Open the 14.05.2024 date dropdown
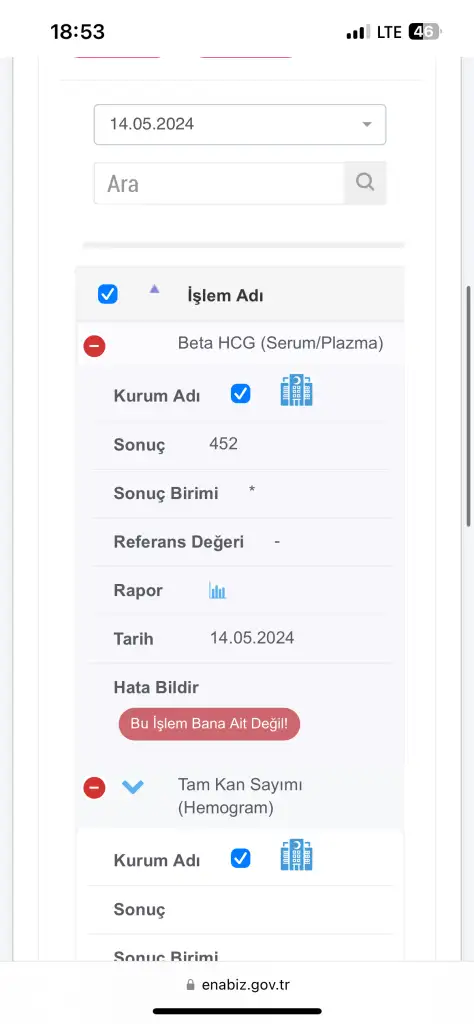474x1024 pixels. (240, 124)
